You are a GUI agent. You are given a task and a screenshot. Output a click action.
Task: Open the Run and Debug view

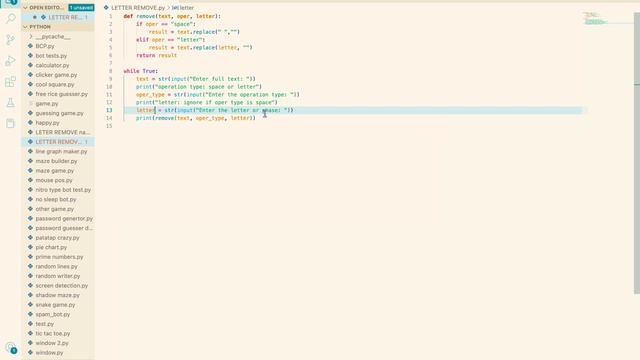click(11, 61)
